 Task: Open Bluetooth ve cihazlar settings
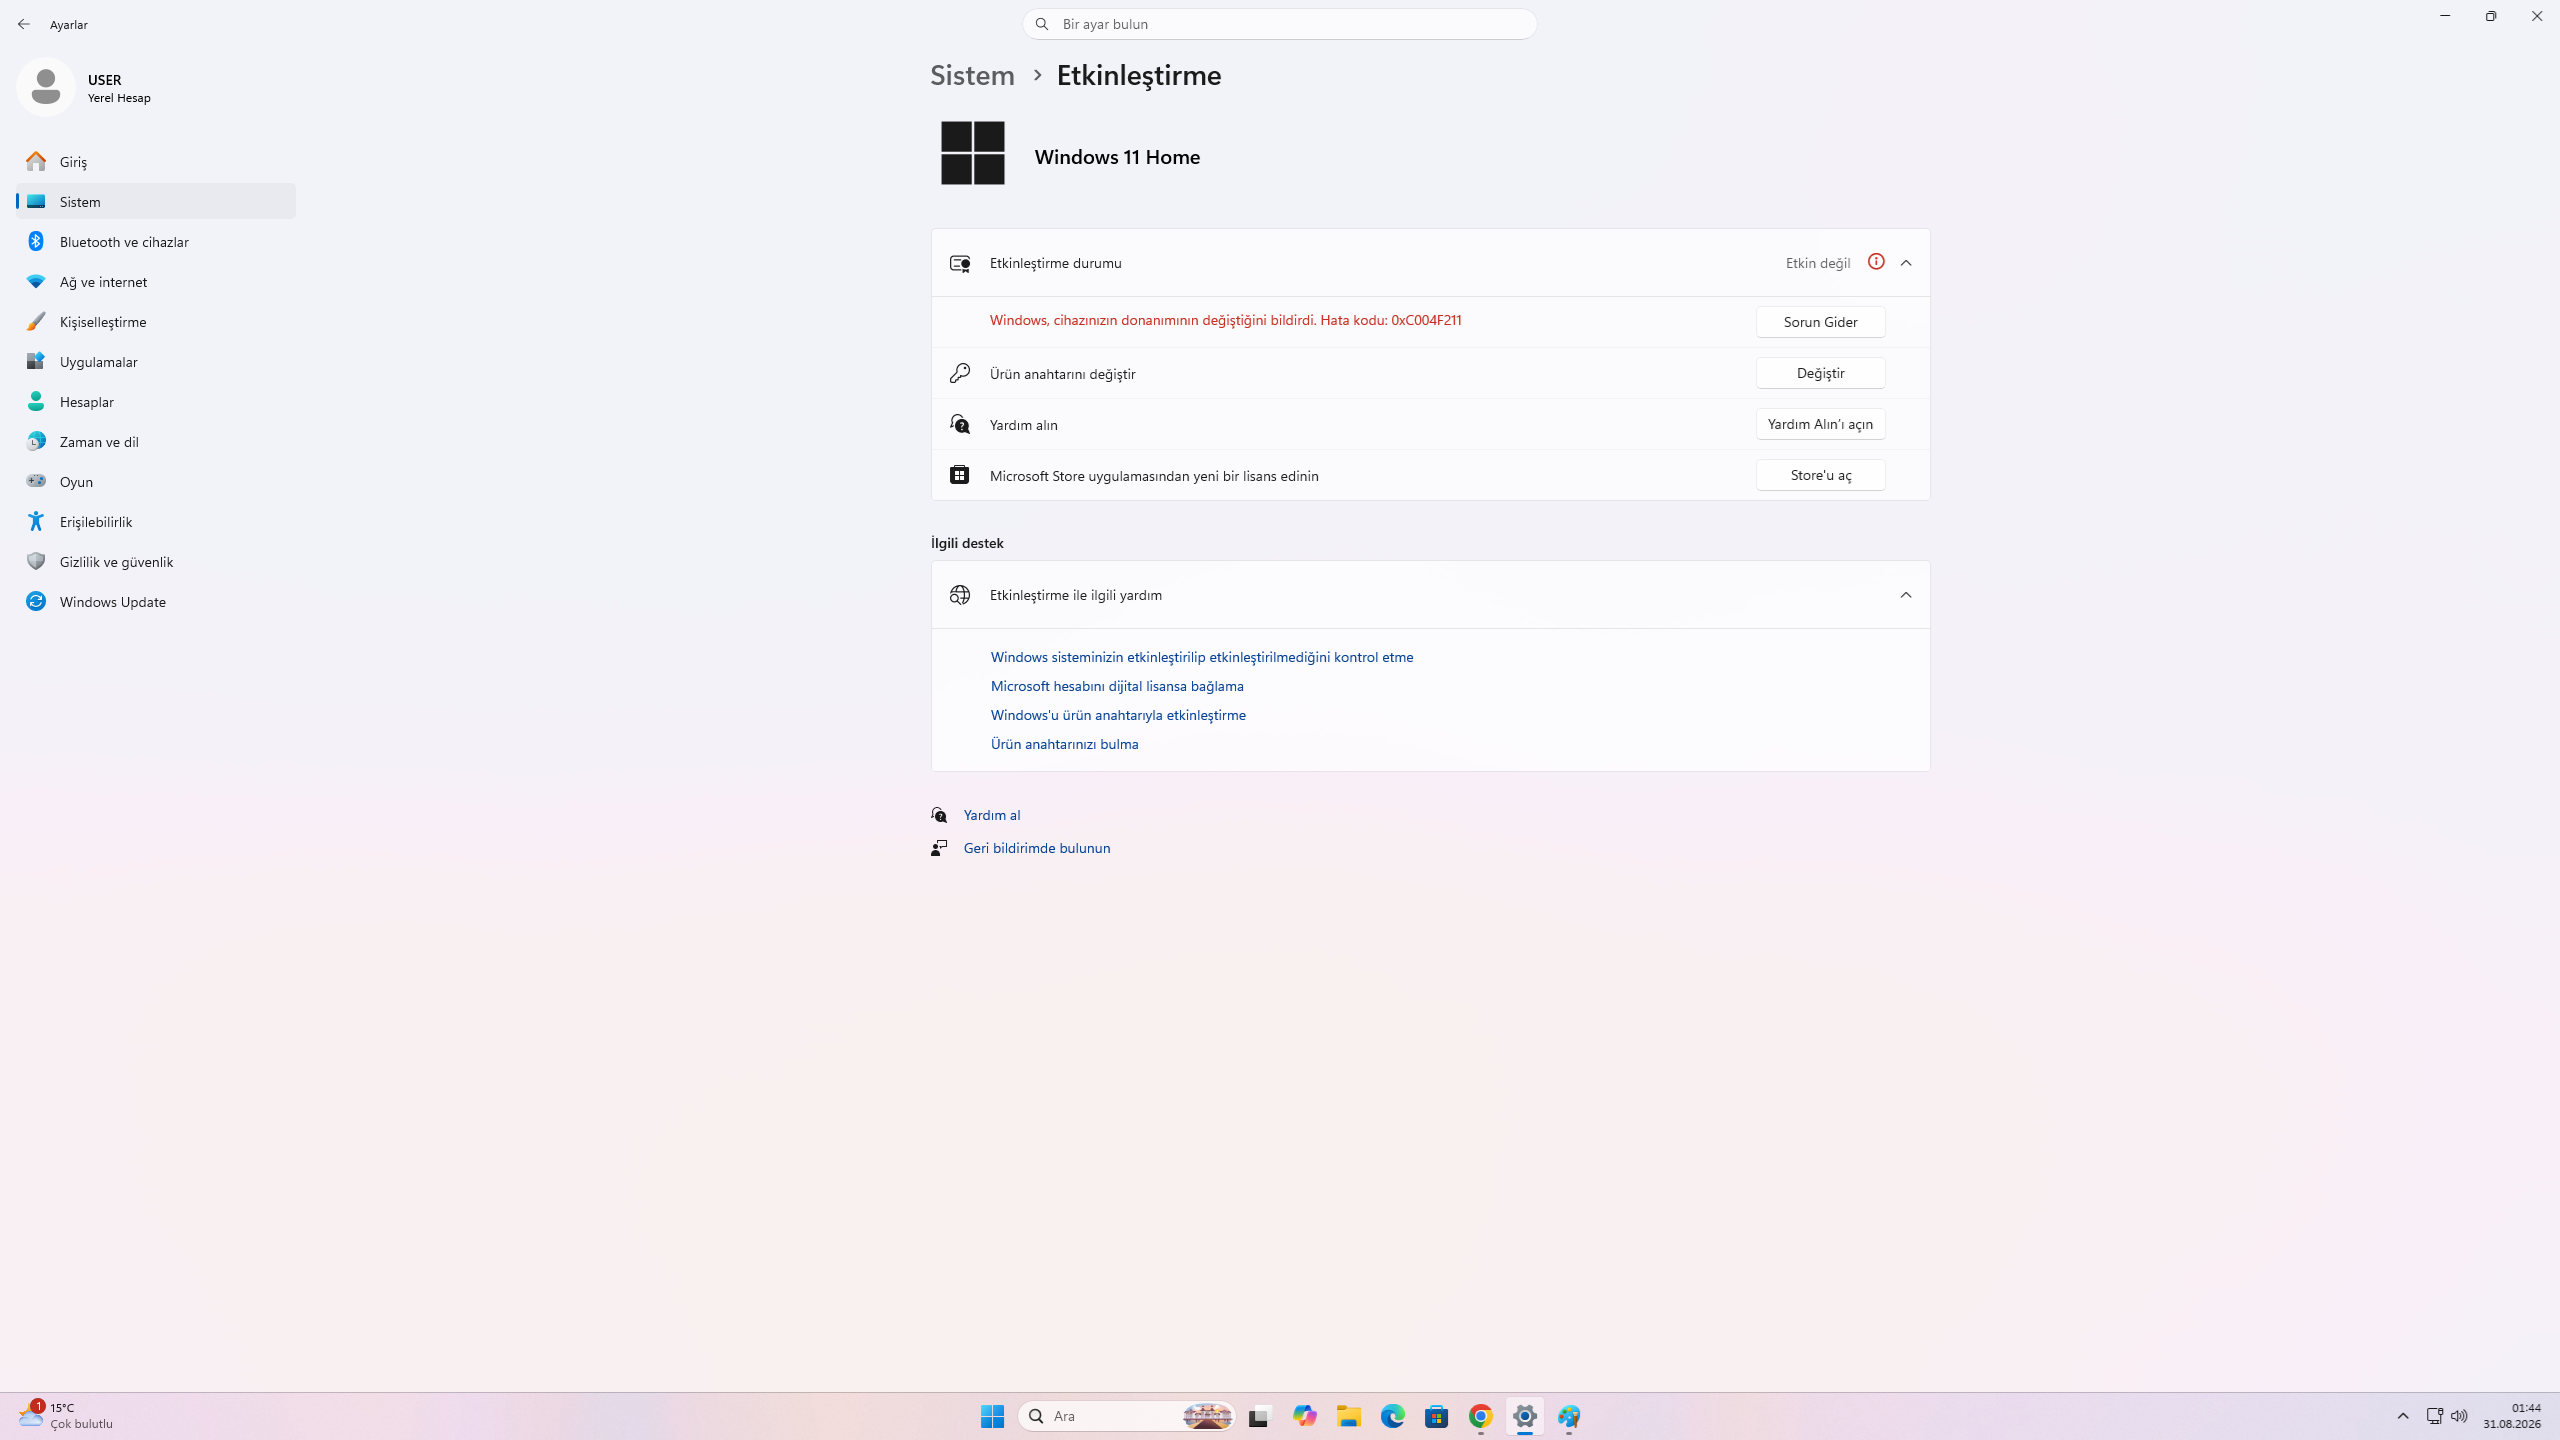tap(156, 241)
